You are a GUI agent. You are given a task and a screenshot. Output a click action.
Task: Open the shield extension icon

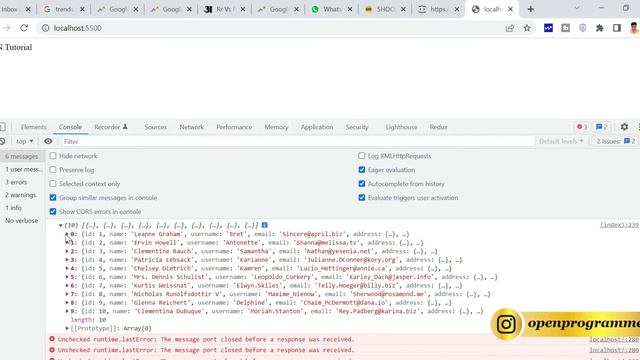582,28
